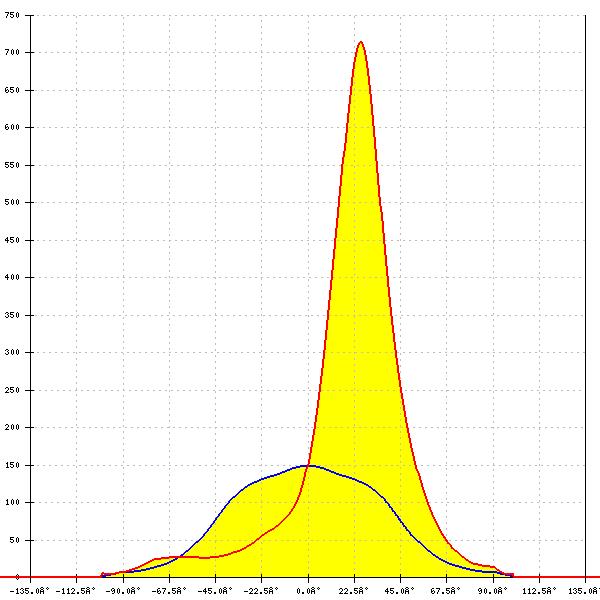Image resolution: width=600 pixels, height=600 pixels.
Task: Click the 750 y-axis label
Action: pos(12,15)
